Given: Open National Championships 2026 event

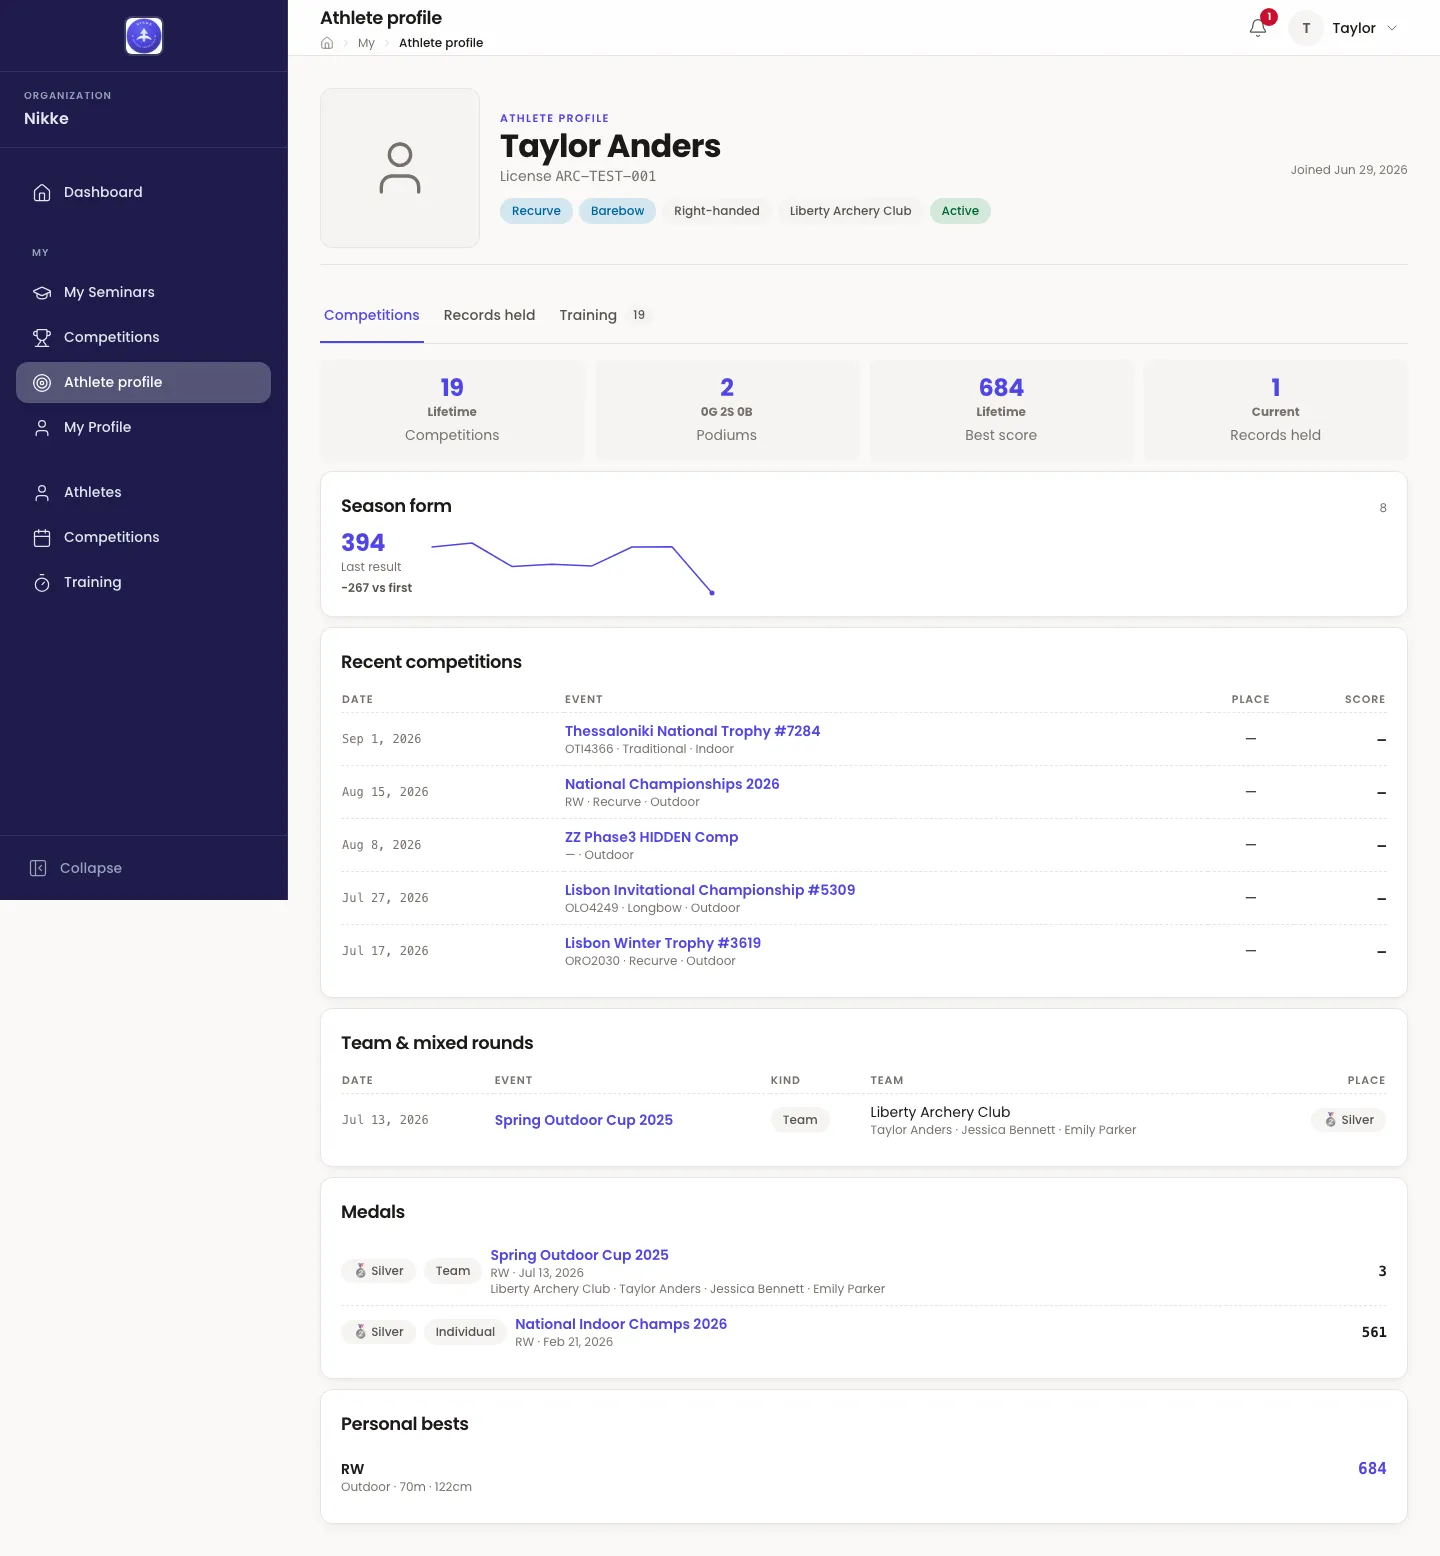Looking at the screenshot, I should [x=672, y=784].
